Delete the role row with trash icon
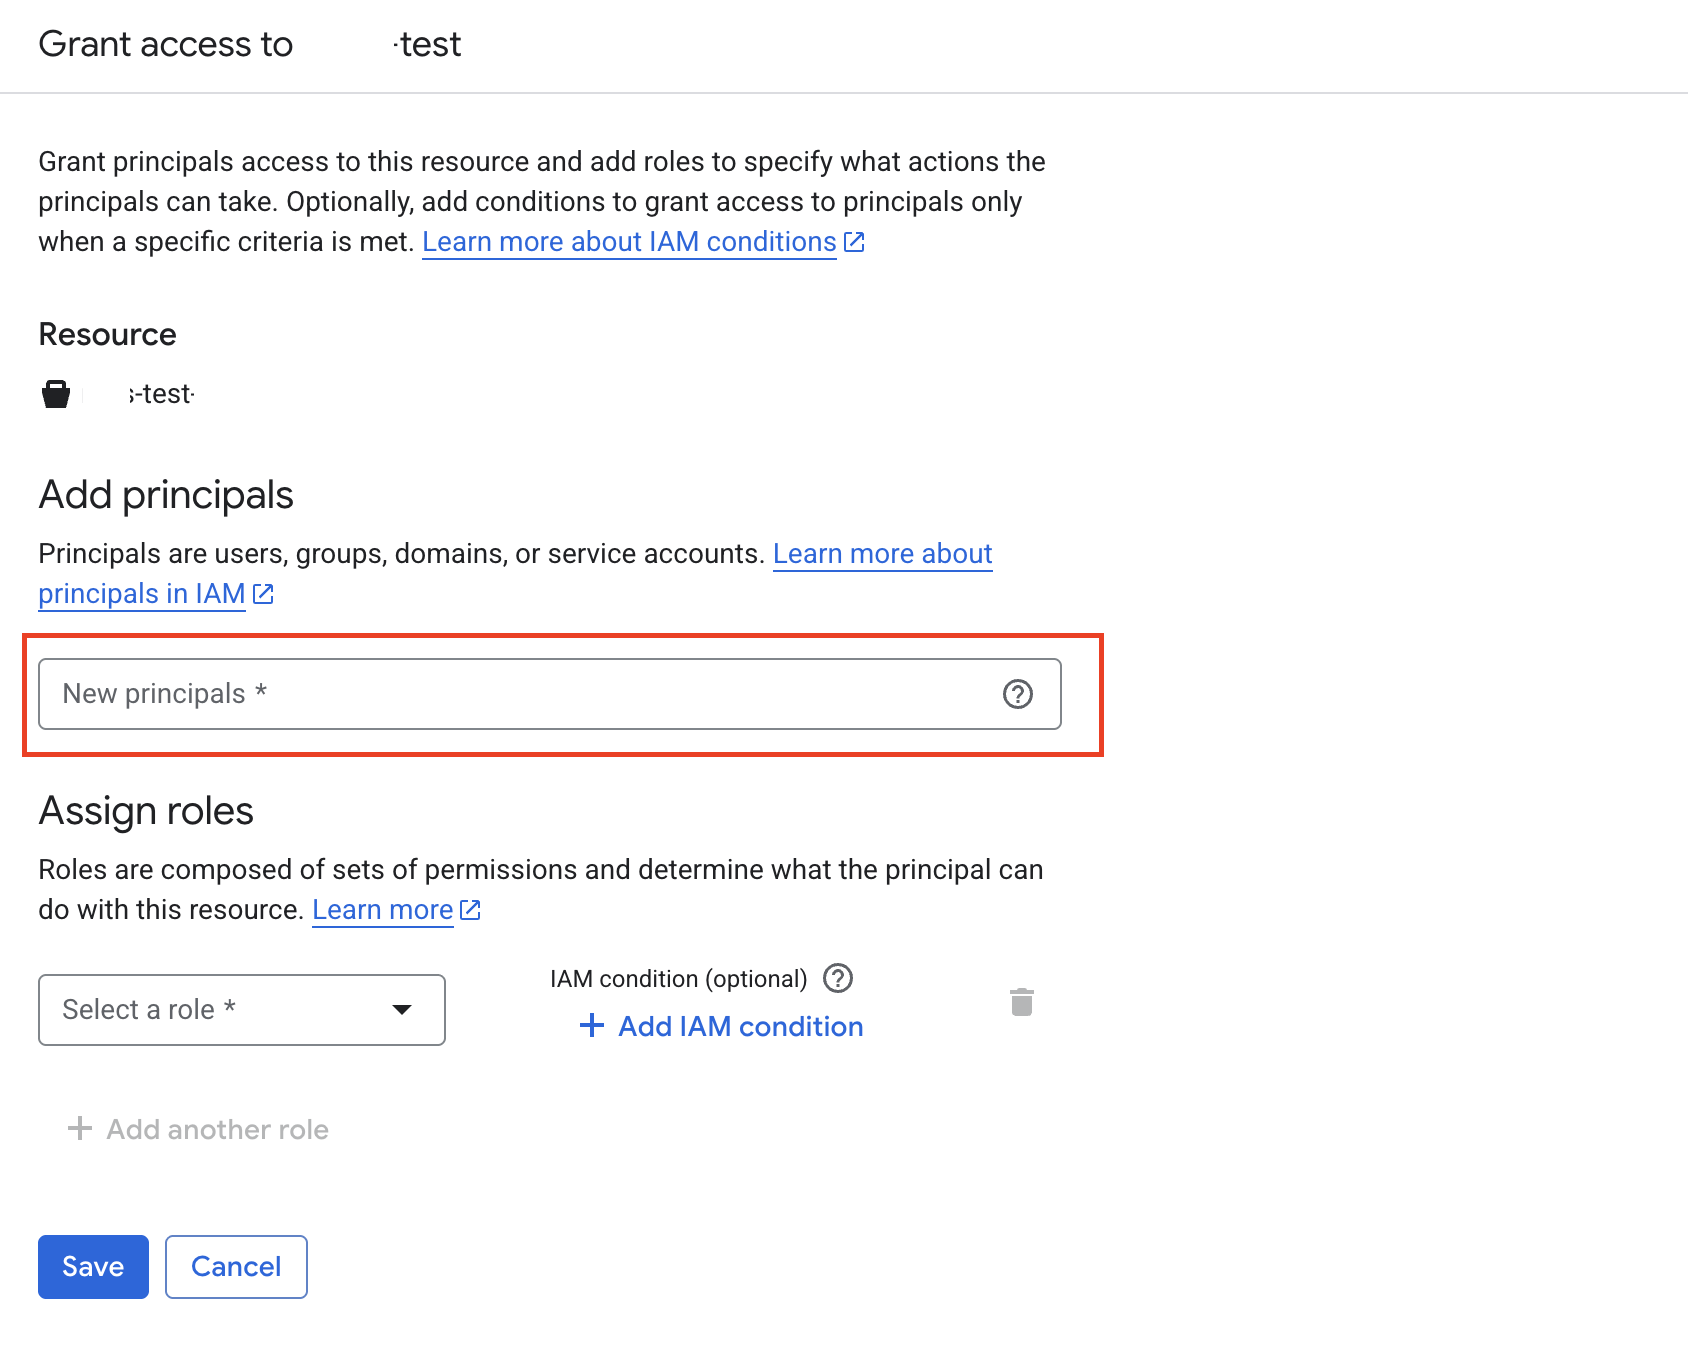The width and height of the screenshot is (1688, 1360). (1021, 1002)
